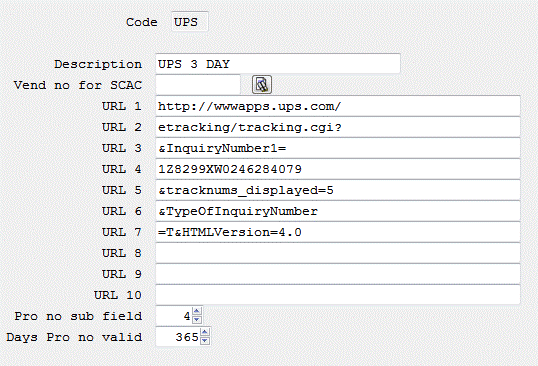Image resolution: width=538 pixels, height=366 pixels.
Task: Click the URL 4 label
Action: click(x=121, y=169)
